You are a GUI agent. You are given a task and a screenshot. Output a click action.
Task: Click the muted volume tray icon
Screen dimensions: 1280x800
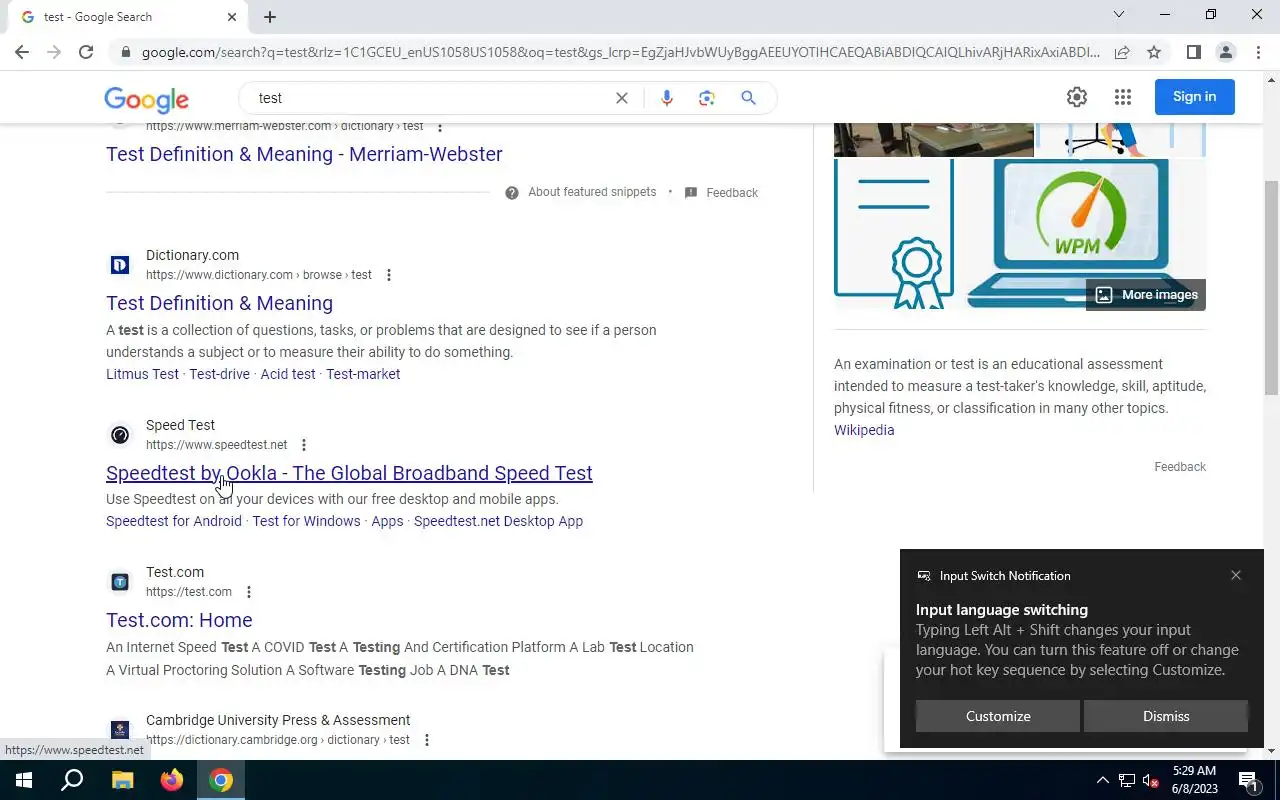pos(1151,780)
